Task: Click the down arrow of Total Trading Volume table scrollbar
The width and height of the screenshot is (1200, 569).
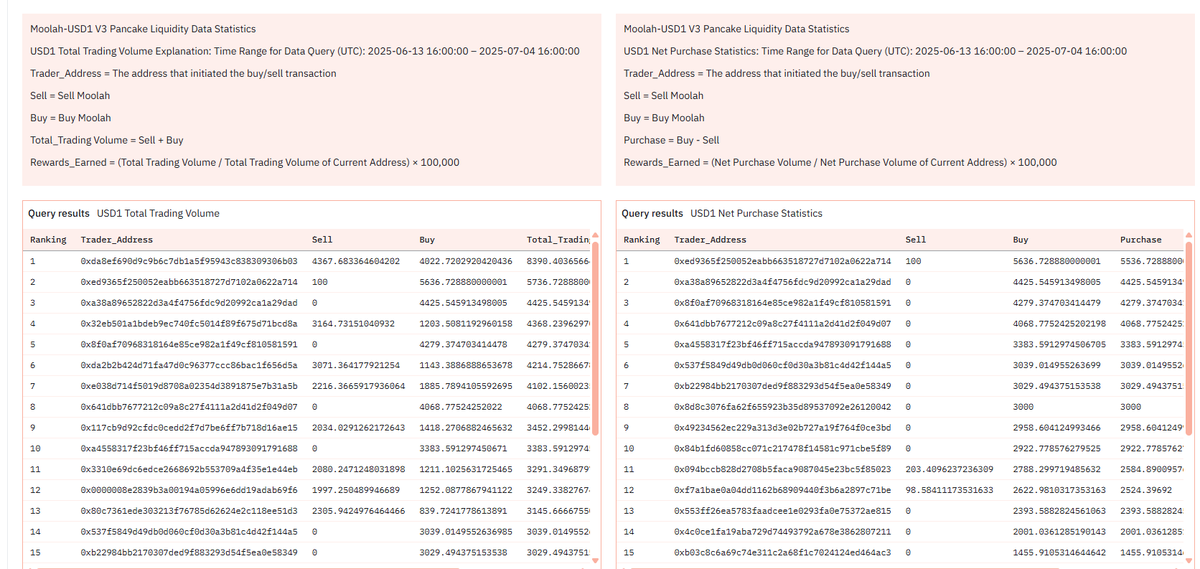Action: [x=597, y=561]
